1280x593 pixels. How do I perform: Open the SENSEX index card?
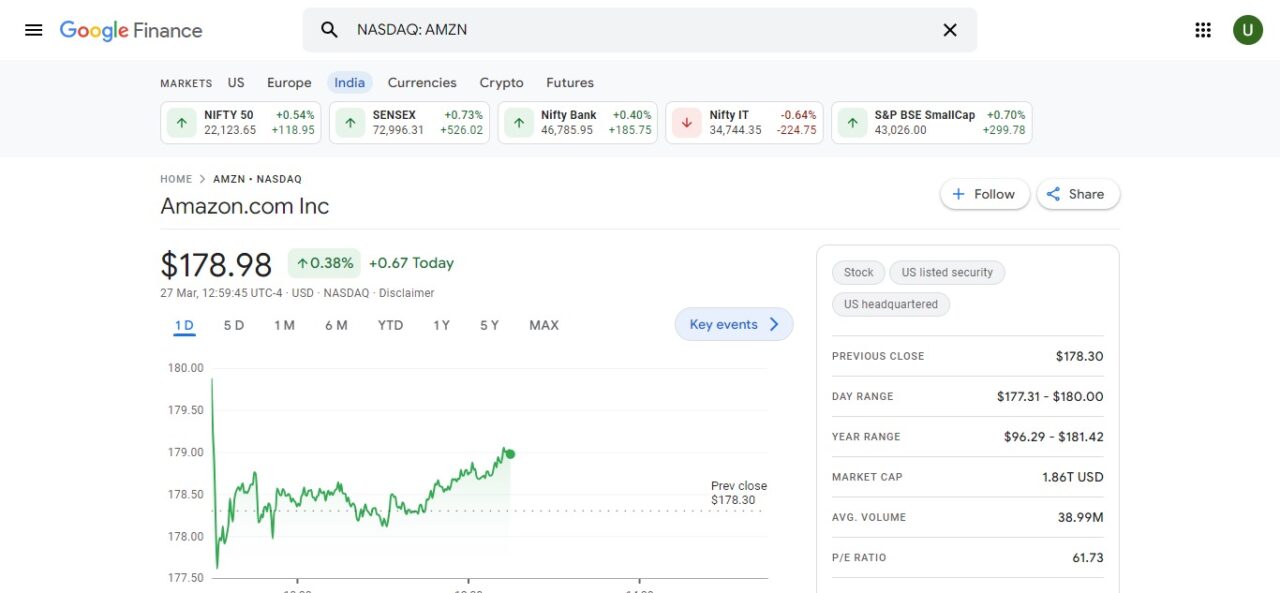409,123
